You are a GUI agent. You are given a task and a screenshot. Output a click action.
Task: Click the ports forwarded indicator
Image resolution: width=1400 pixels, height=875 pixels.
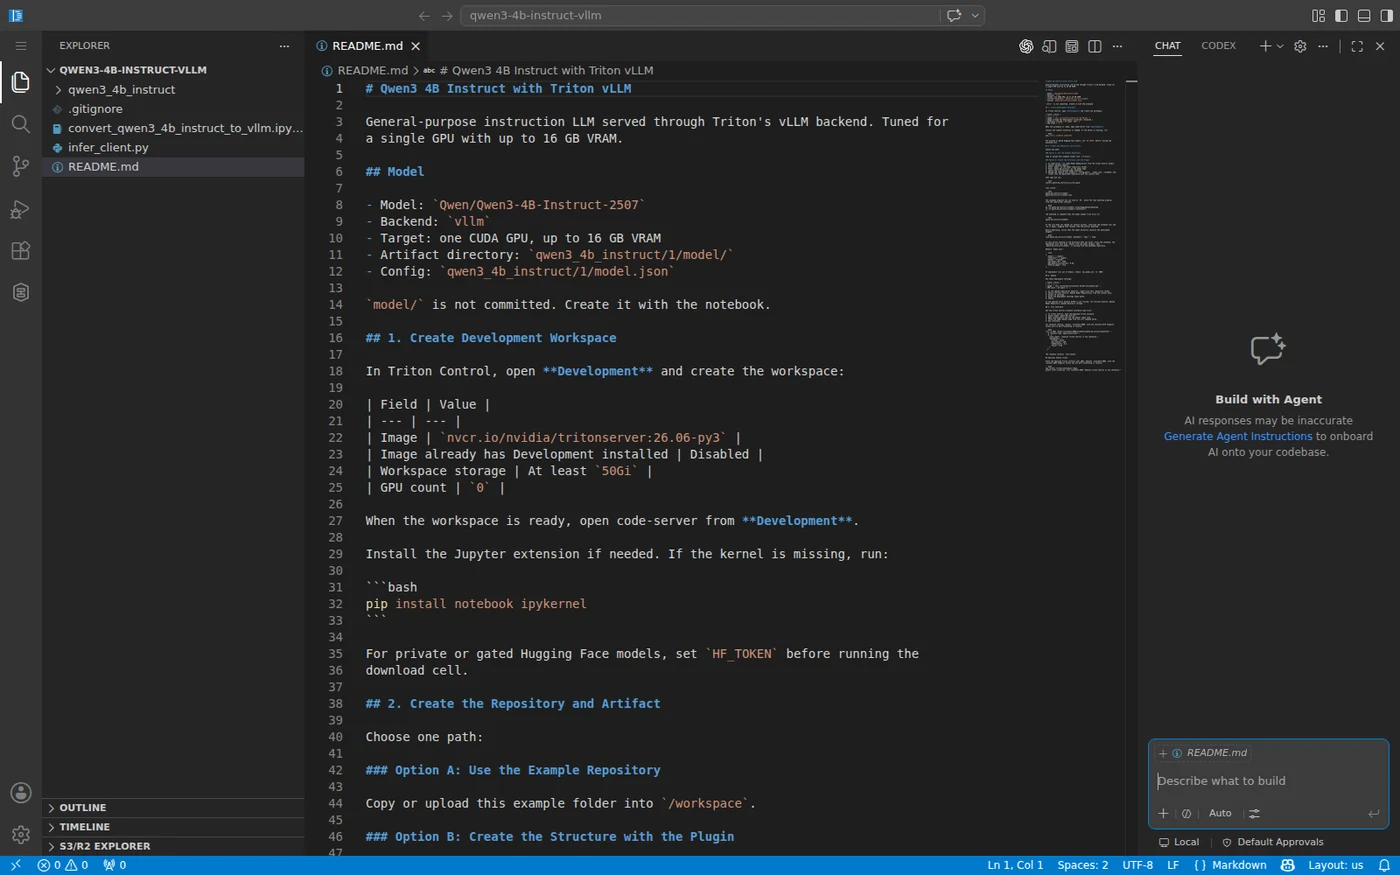click(x=115, y=865)
